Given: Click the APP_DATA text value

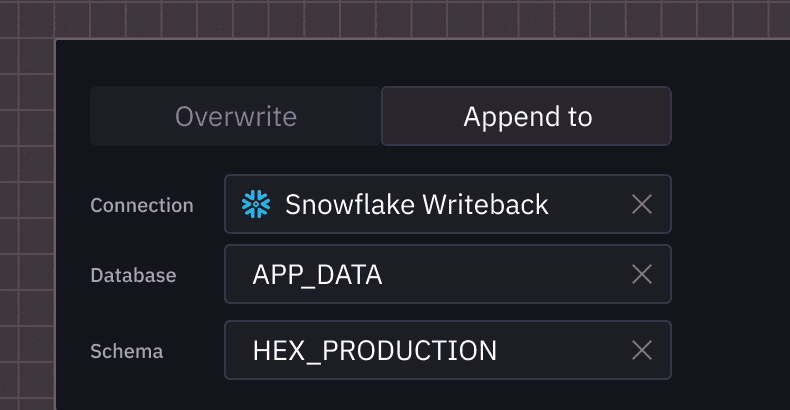Looking at the screenshot, I should click(x=318, y=274).
